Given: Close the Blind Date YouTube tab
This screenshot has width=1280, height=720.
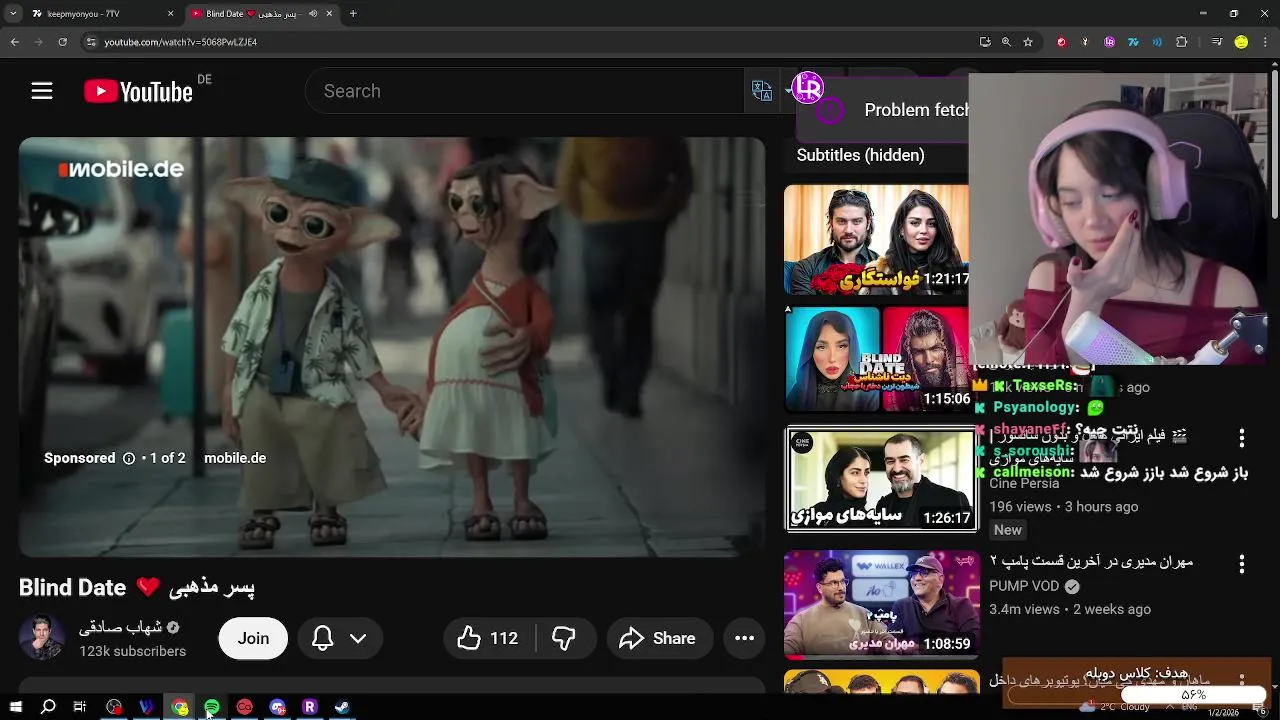Looking at the screenshot, I should coord(330,14).
